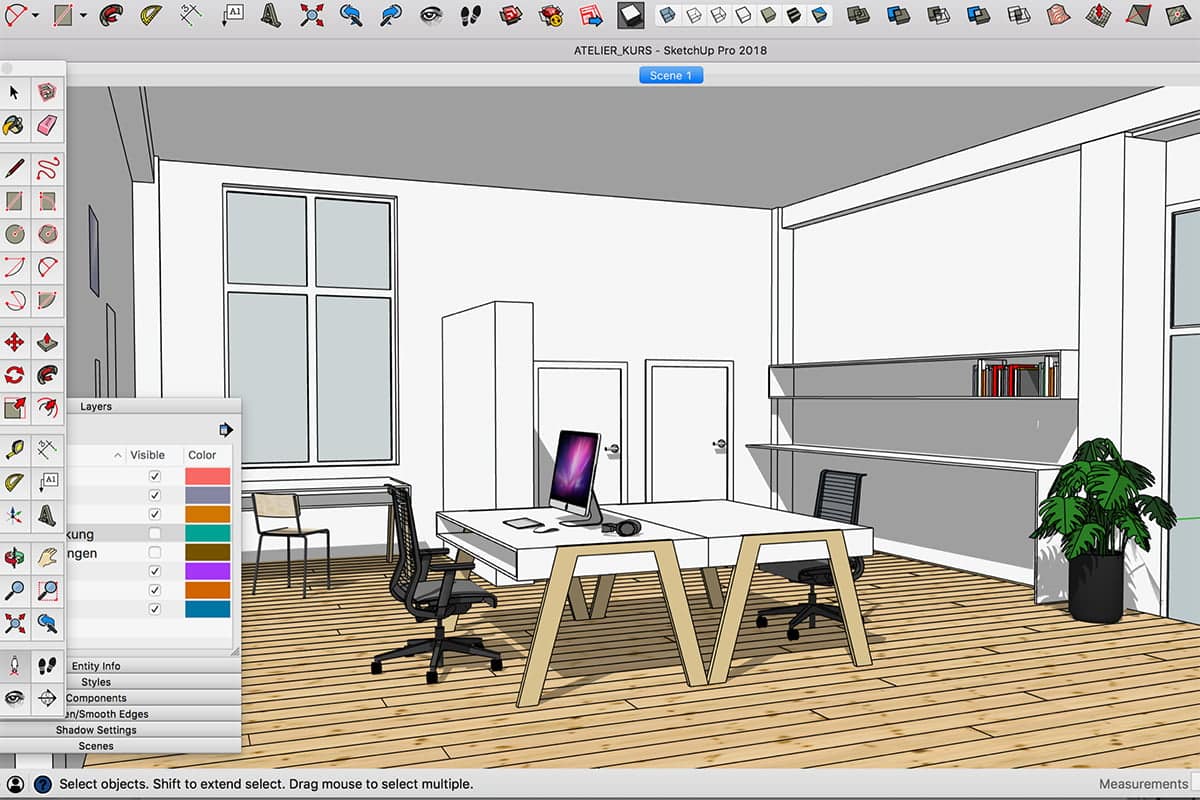This screenshot has width=1200, height=800.
Task: Open the Layers panel details arrow menu
Action: [226, 430]
